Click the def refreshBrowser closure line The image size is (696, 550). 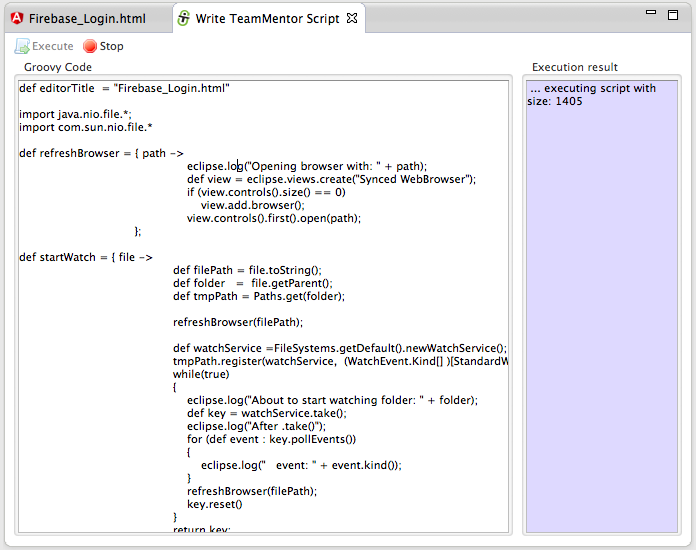coord(101,153)
